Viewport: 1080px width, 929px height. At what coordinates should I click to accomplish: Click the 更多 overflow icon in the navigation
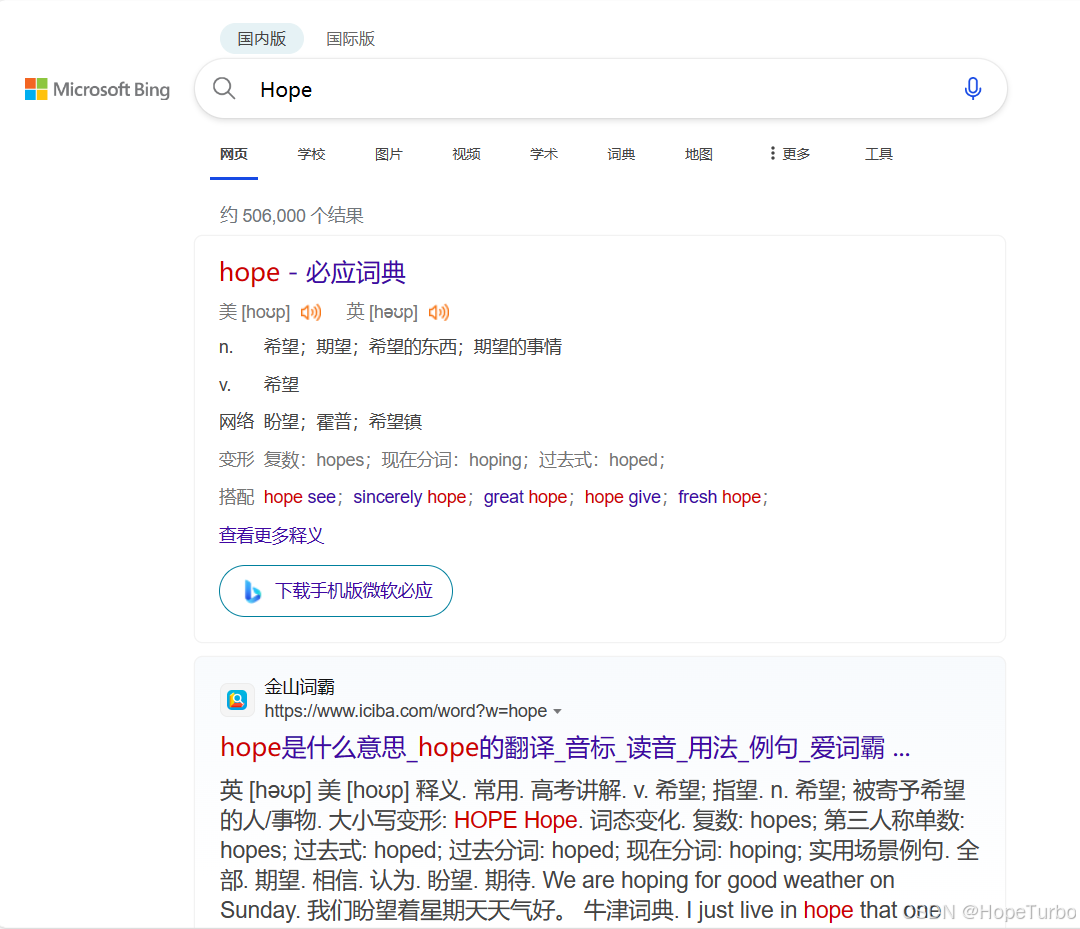(772, 153)
